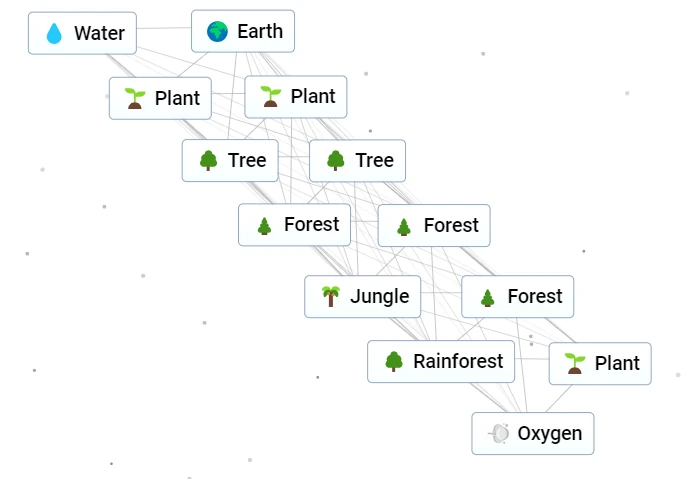
Task: Click the tree icon on Rainforest
Action: coord(393,362)
